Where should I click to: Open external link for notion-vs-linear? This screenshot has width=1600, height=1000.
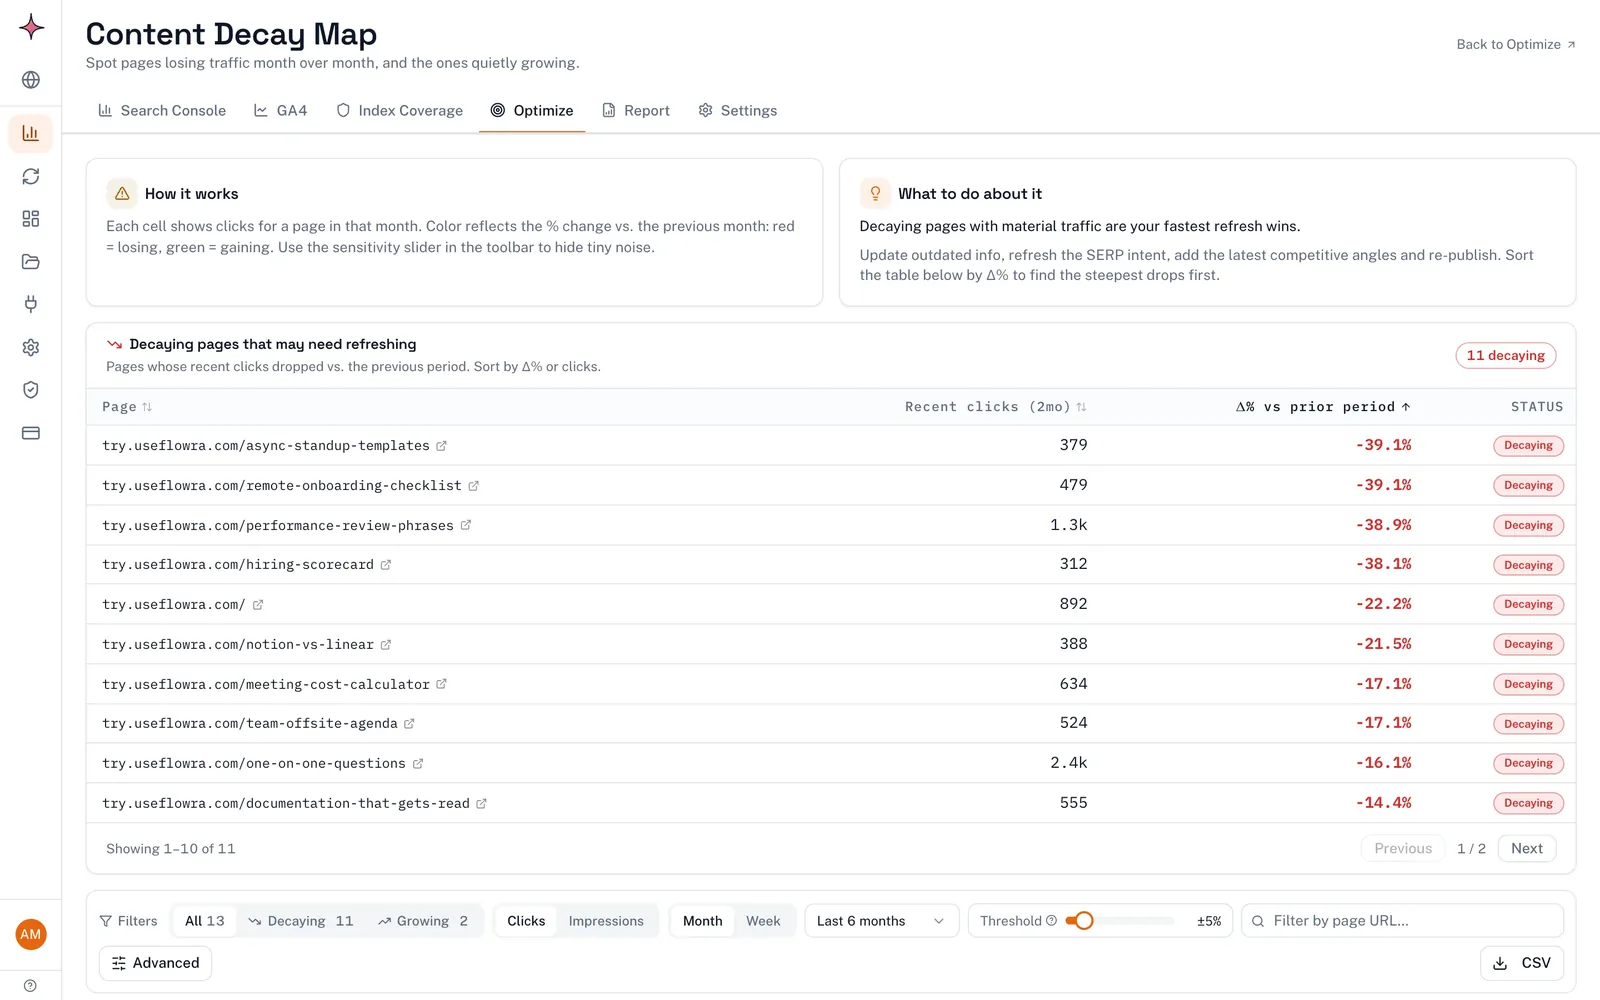pyautogui.click(x=385, y=645)
